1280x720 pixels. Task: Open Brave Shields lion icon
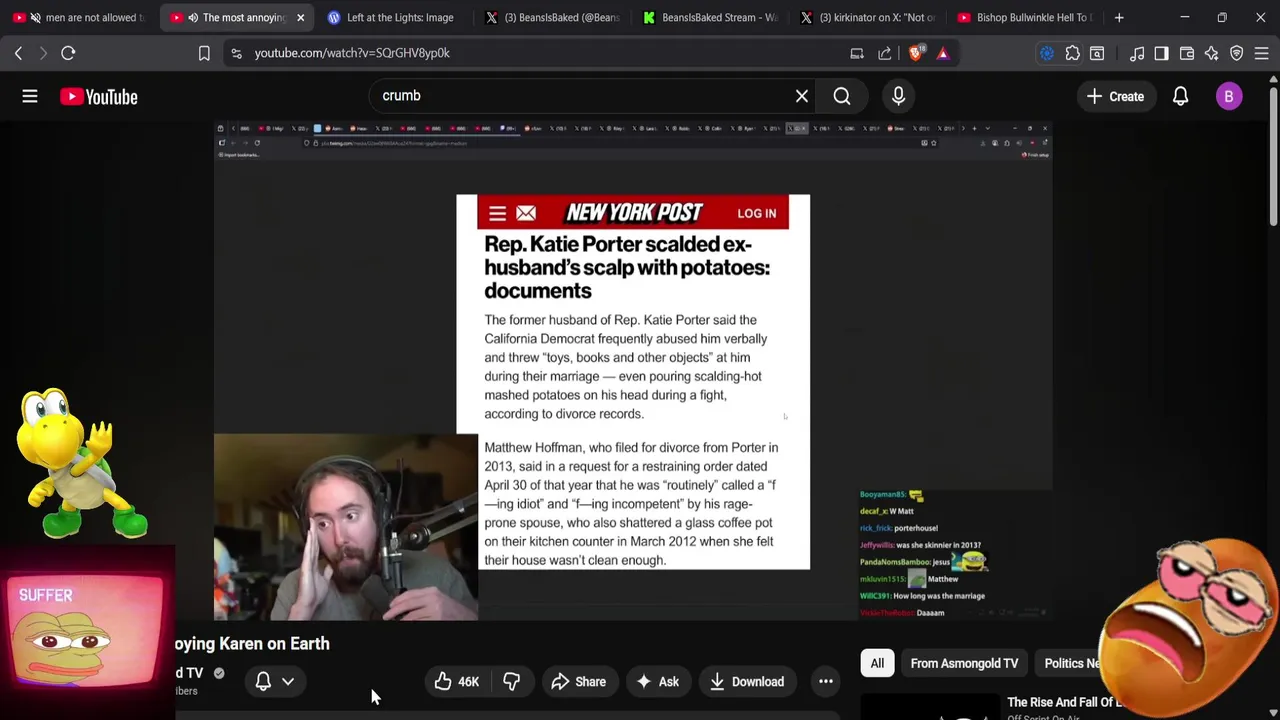[x=916, y=53]
